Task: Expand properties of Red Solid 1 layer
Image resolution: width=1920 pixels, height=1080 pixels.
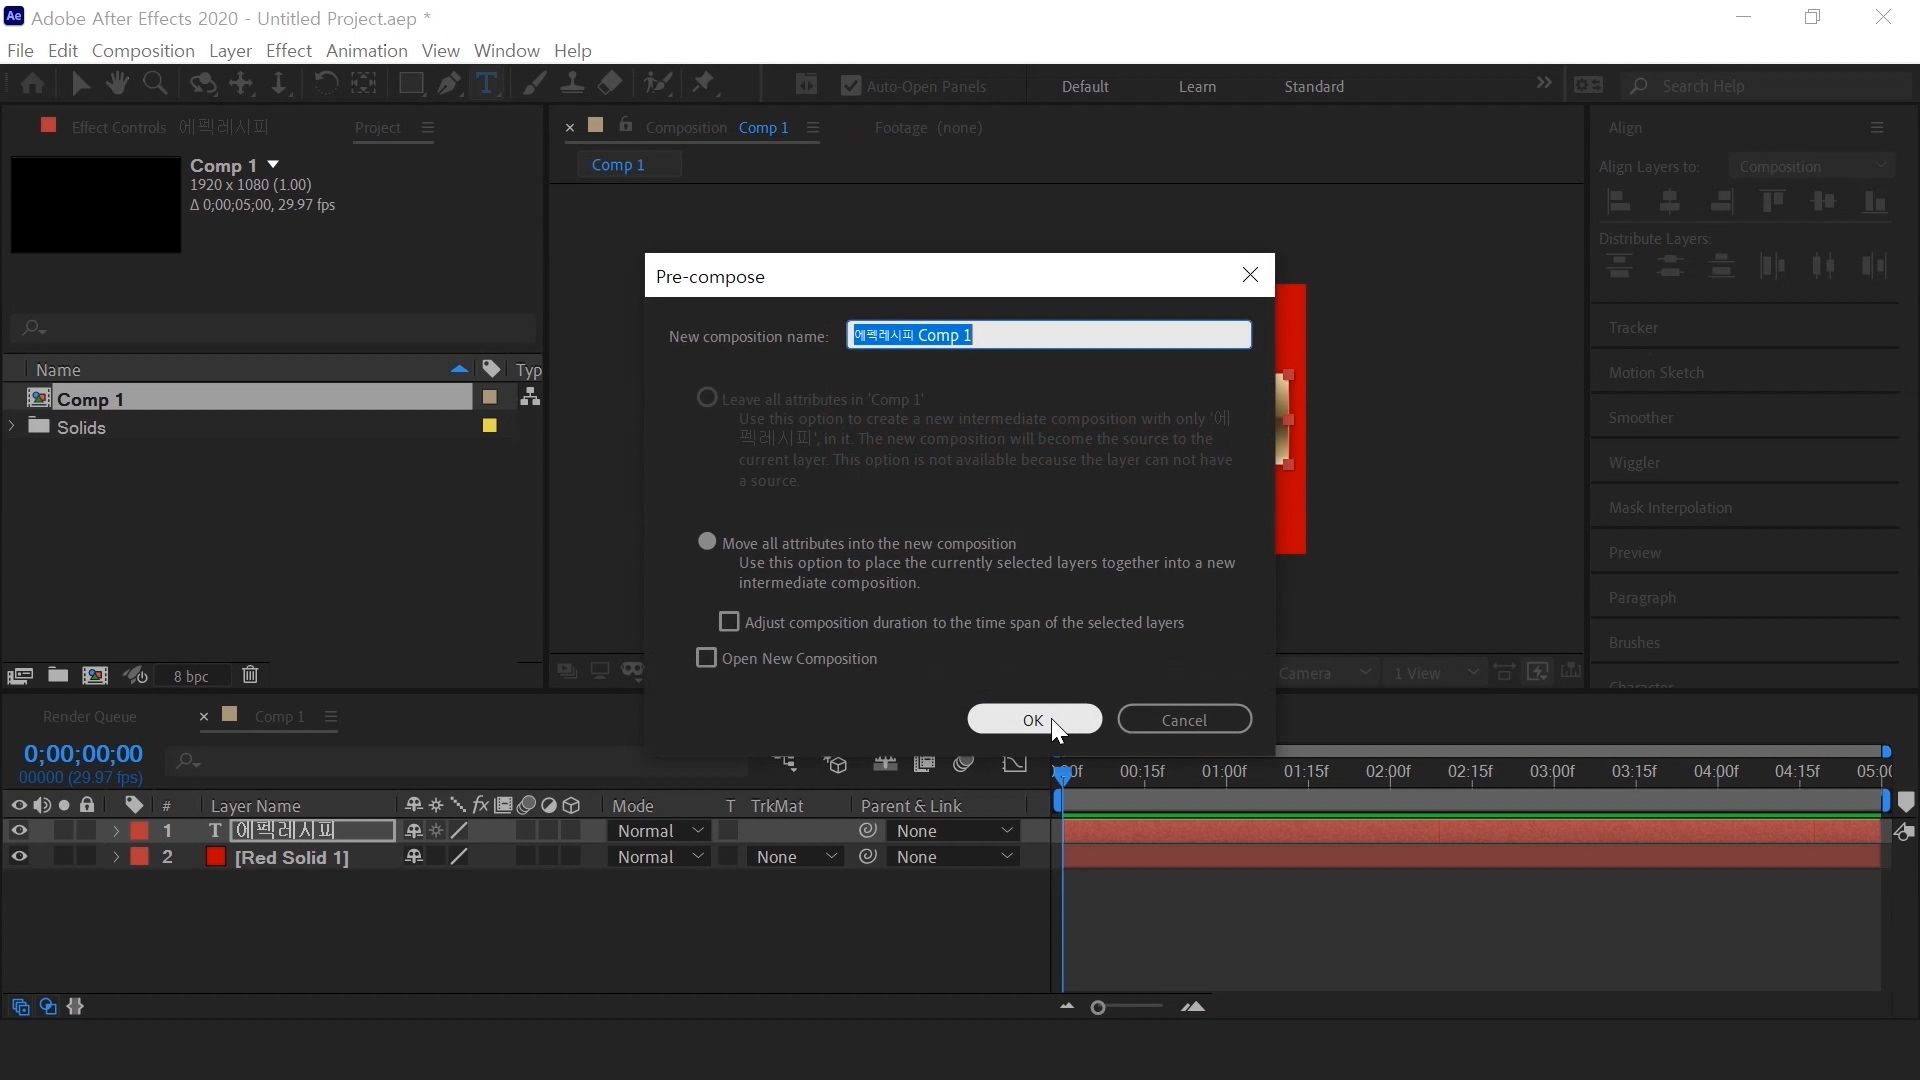Action: 116,857
